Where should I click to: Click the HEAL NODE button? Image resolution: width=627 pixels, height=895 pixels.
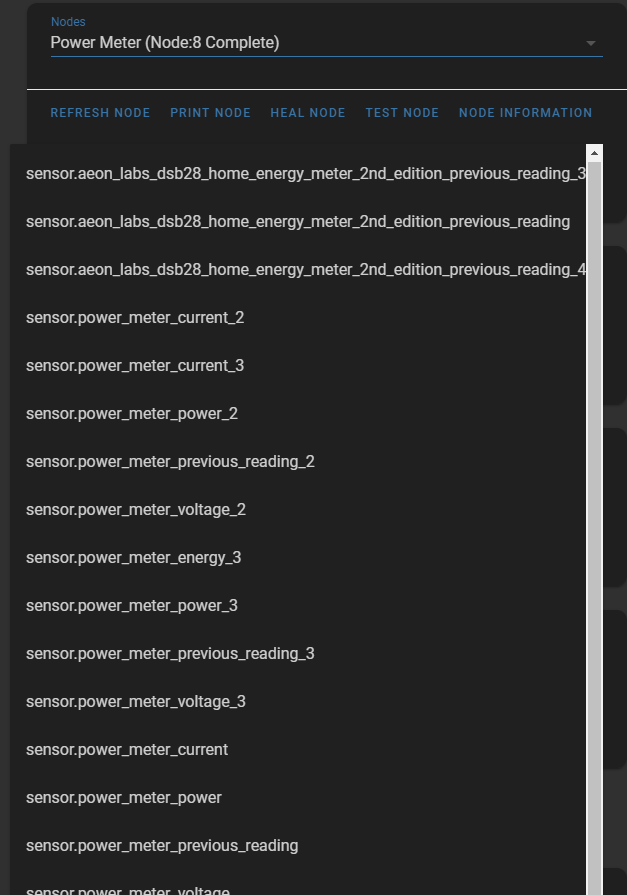click(x=308, y=113)
